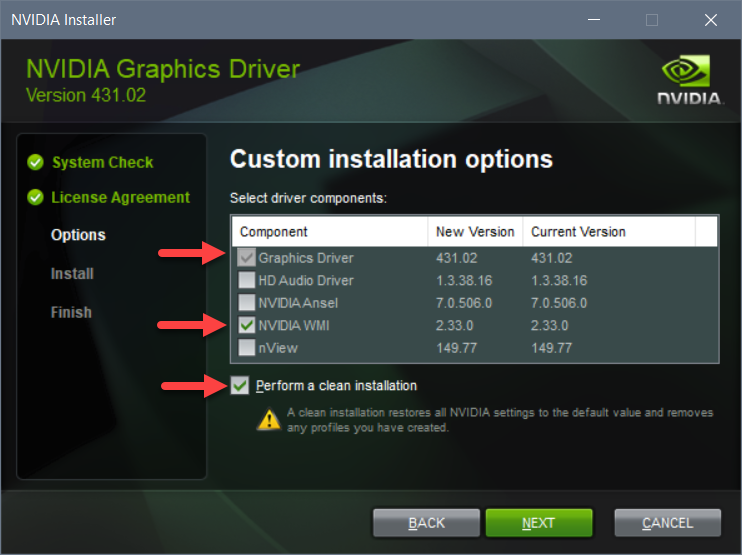Click HD Audio new version 1.3.38.16

464,281
